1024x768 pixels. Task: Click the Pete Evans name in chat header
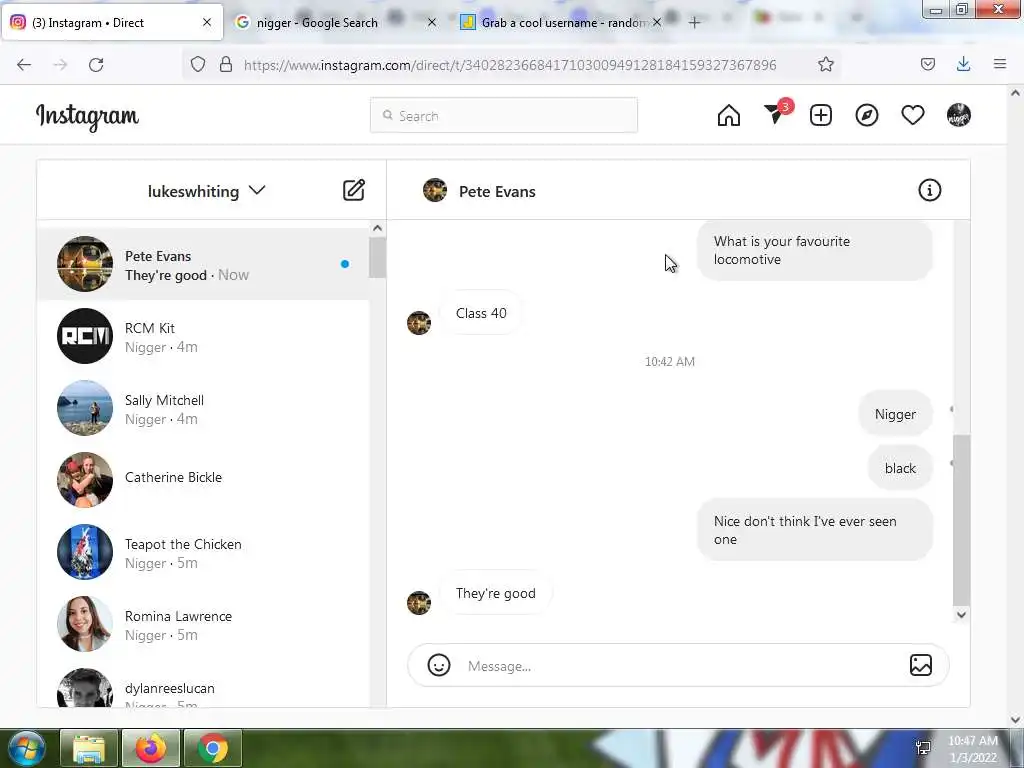(497, 191)
